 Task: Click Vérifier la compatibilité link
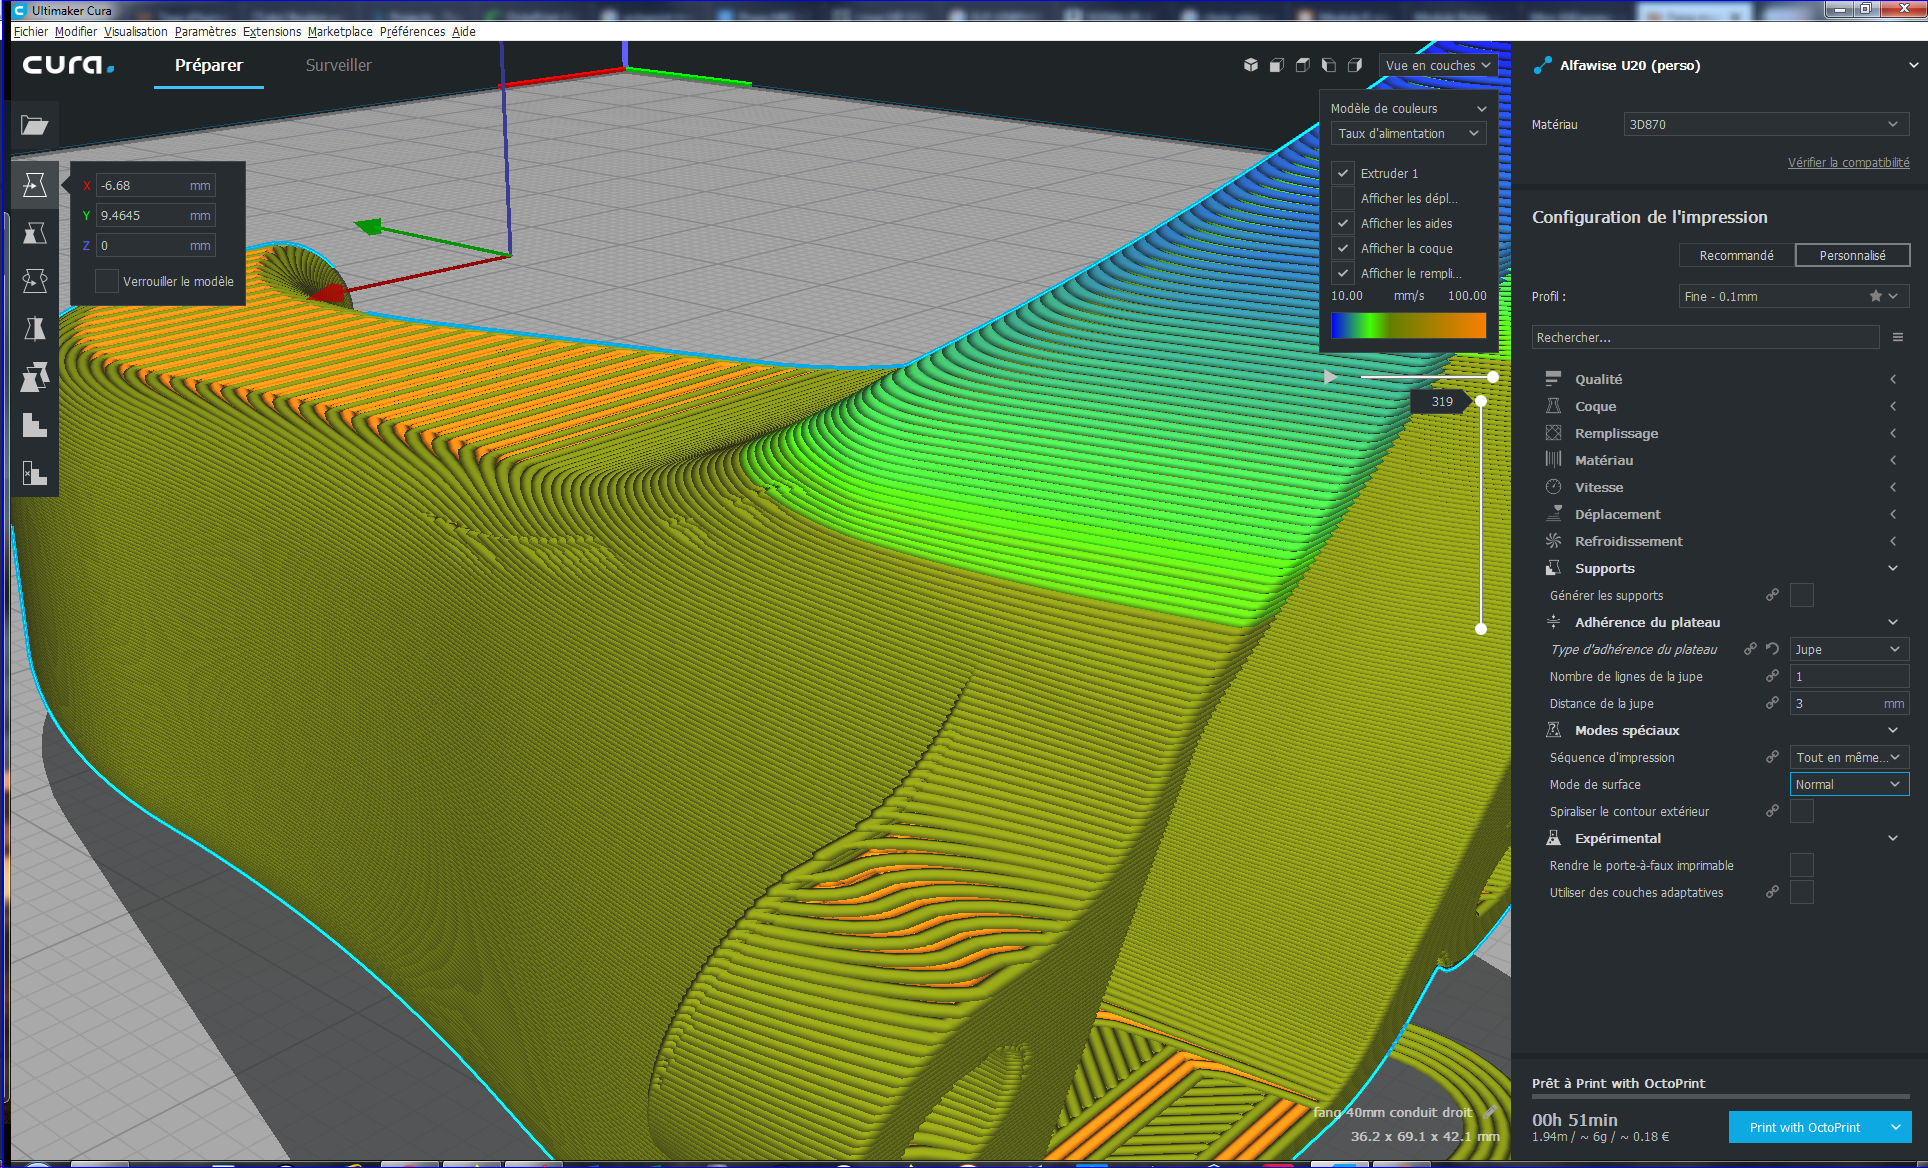click(1848, 162)
